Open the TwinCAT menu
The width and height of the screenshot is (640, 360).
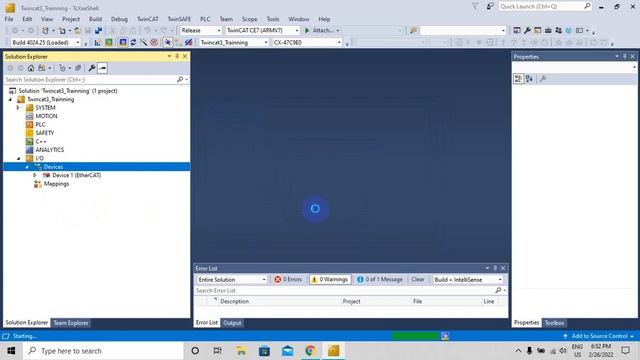point(147,19)
